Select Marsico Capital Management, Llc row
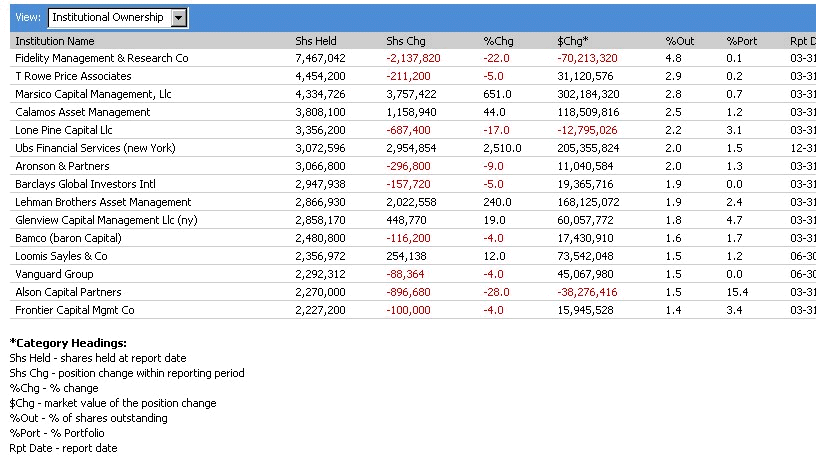816x458 pixels. tap(413, 94)
